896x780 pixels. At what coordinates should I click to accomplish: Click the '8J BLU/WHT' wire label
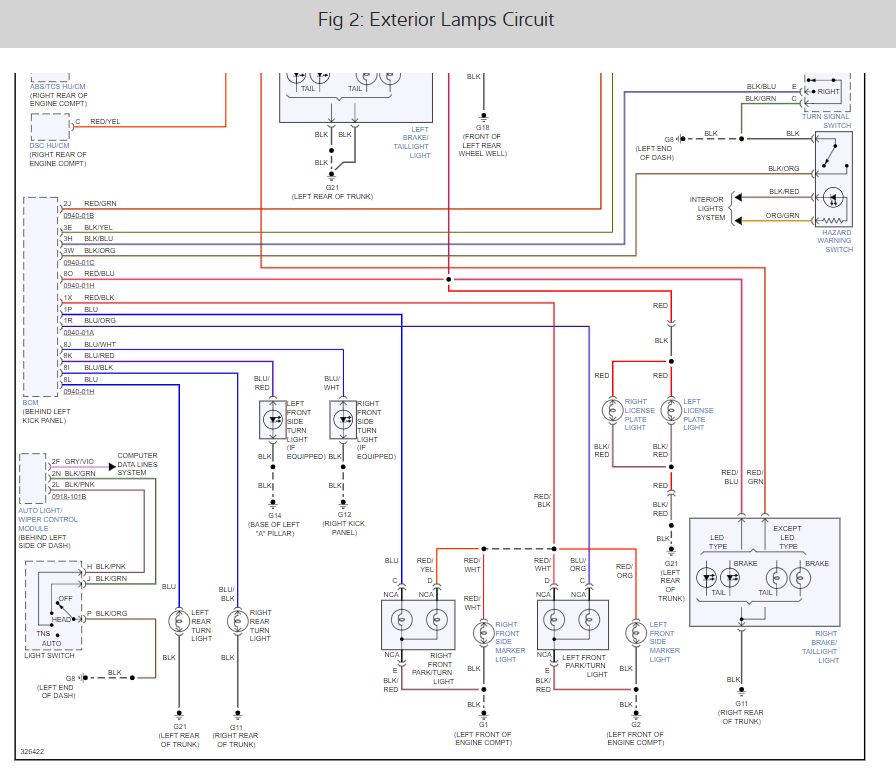coord(90,345)
